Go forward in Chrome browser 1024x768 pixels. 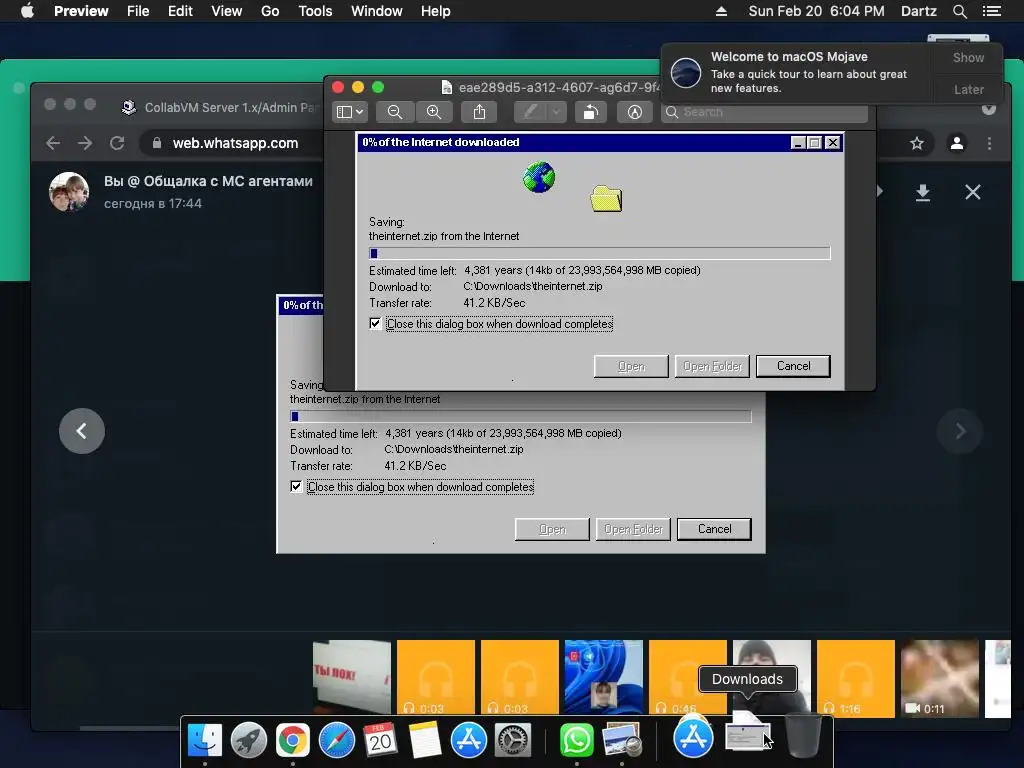[85, 143]
